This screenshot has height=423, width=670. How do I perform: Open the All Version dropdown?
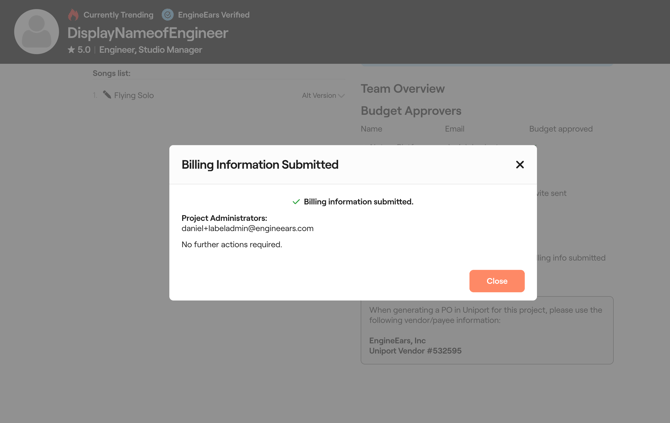[322, 96]
